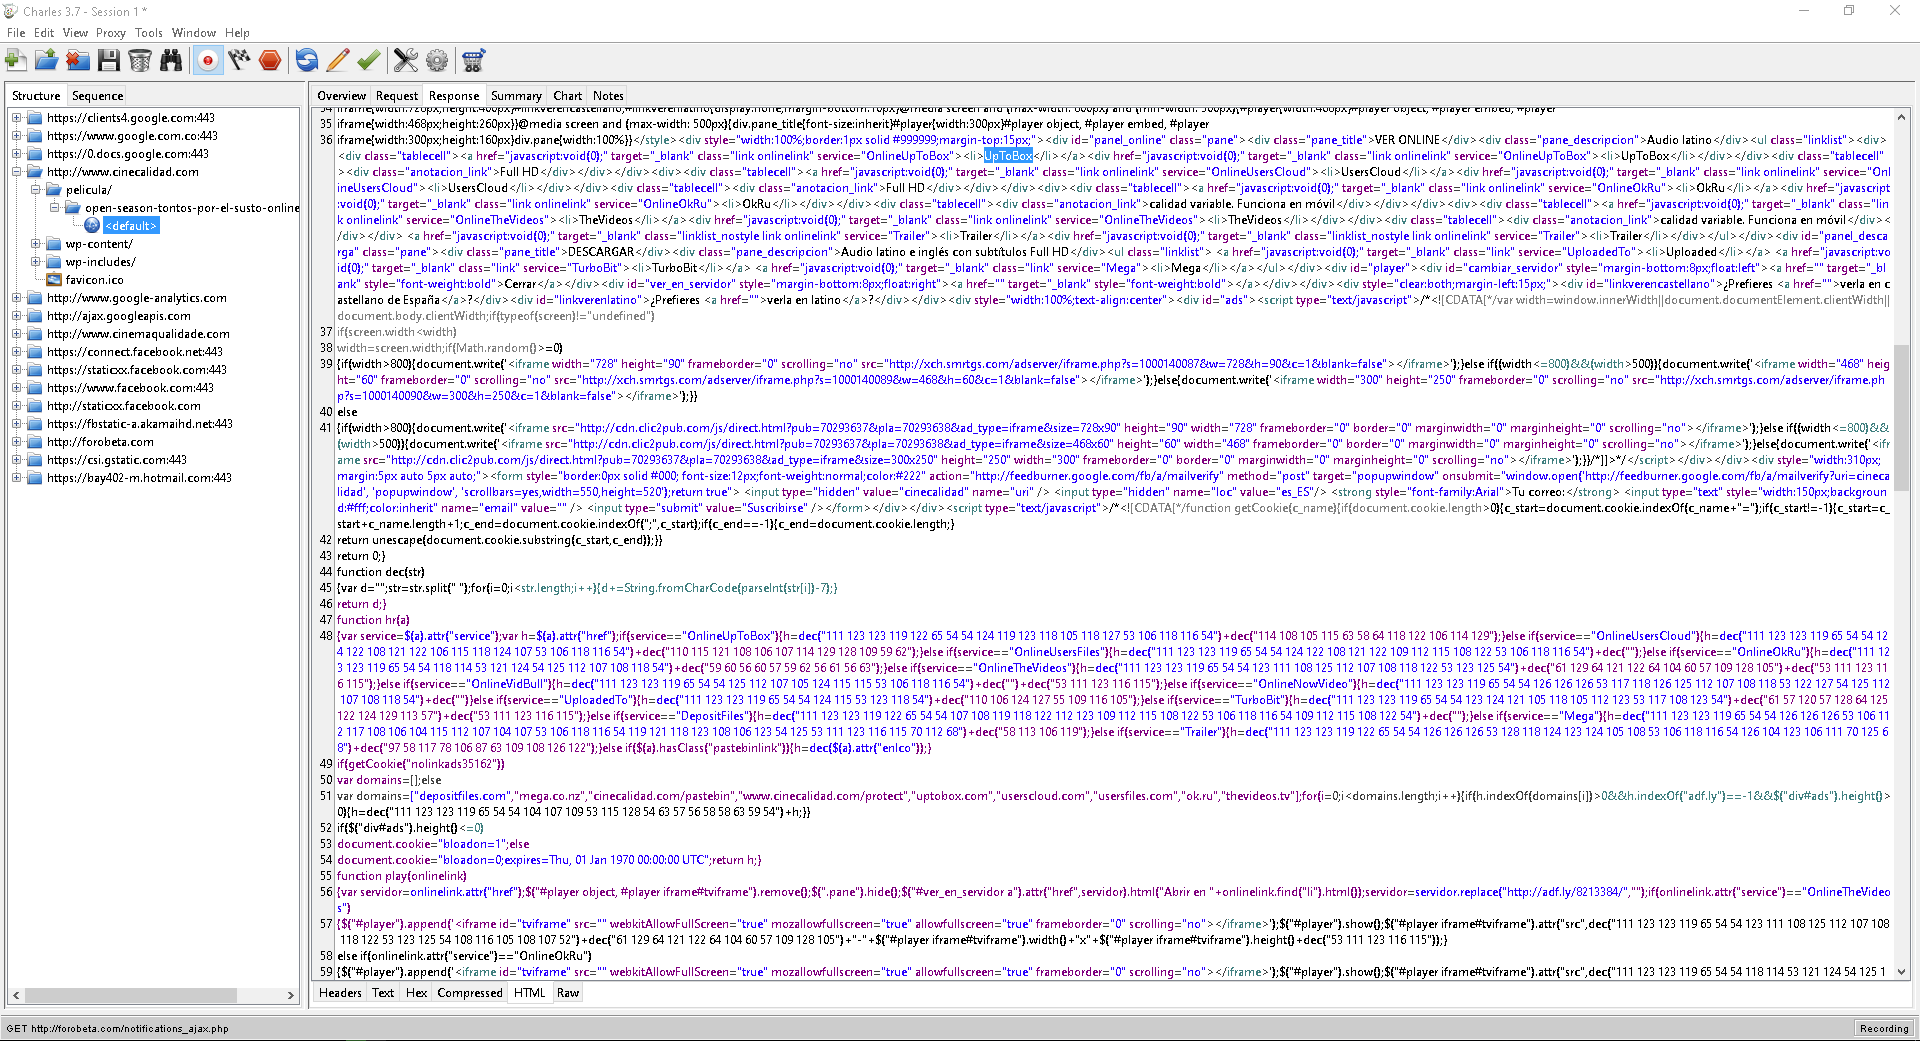
Task: Open settings with the gear icon
Action: click(437, 61)
